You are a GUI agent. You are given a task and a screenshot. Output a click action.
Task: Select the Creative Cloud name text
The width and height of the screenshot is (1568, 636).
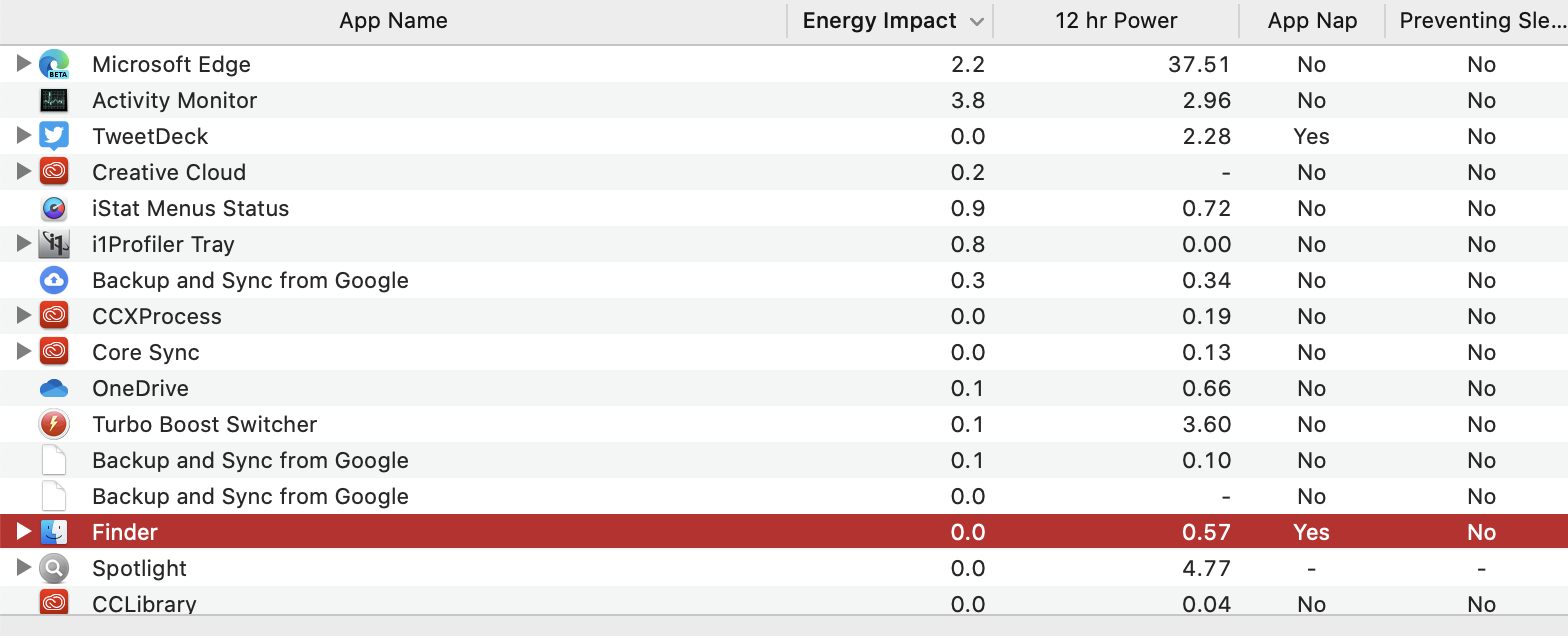pos(169,172)
